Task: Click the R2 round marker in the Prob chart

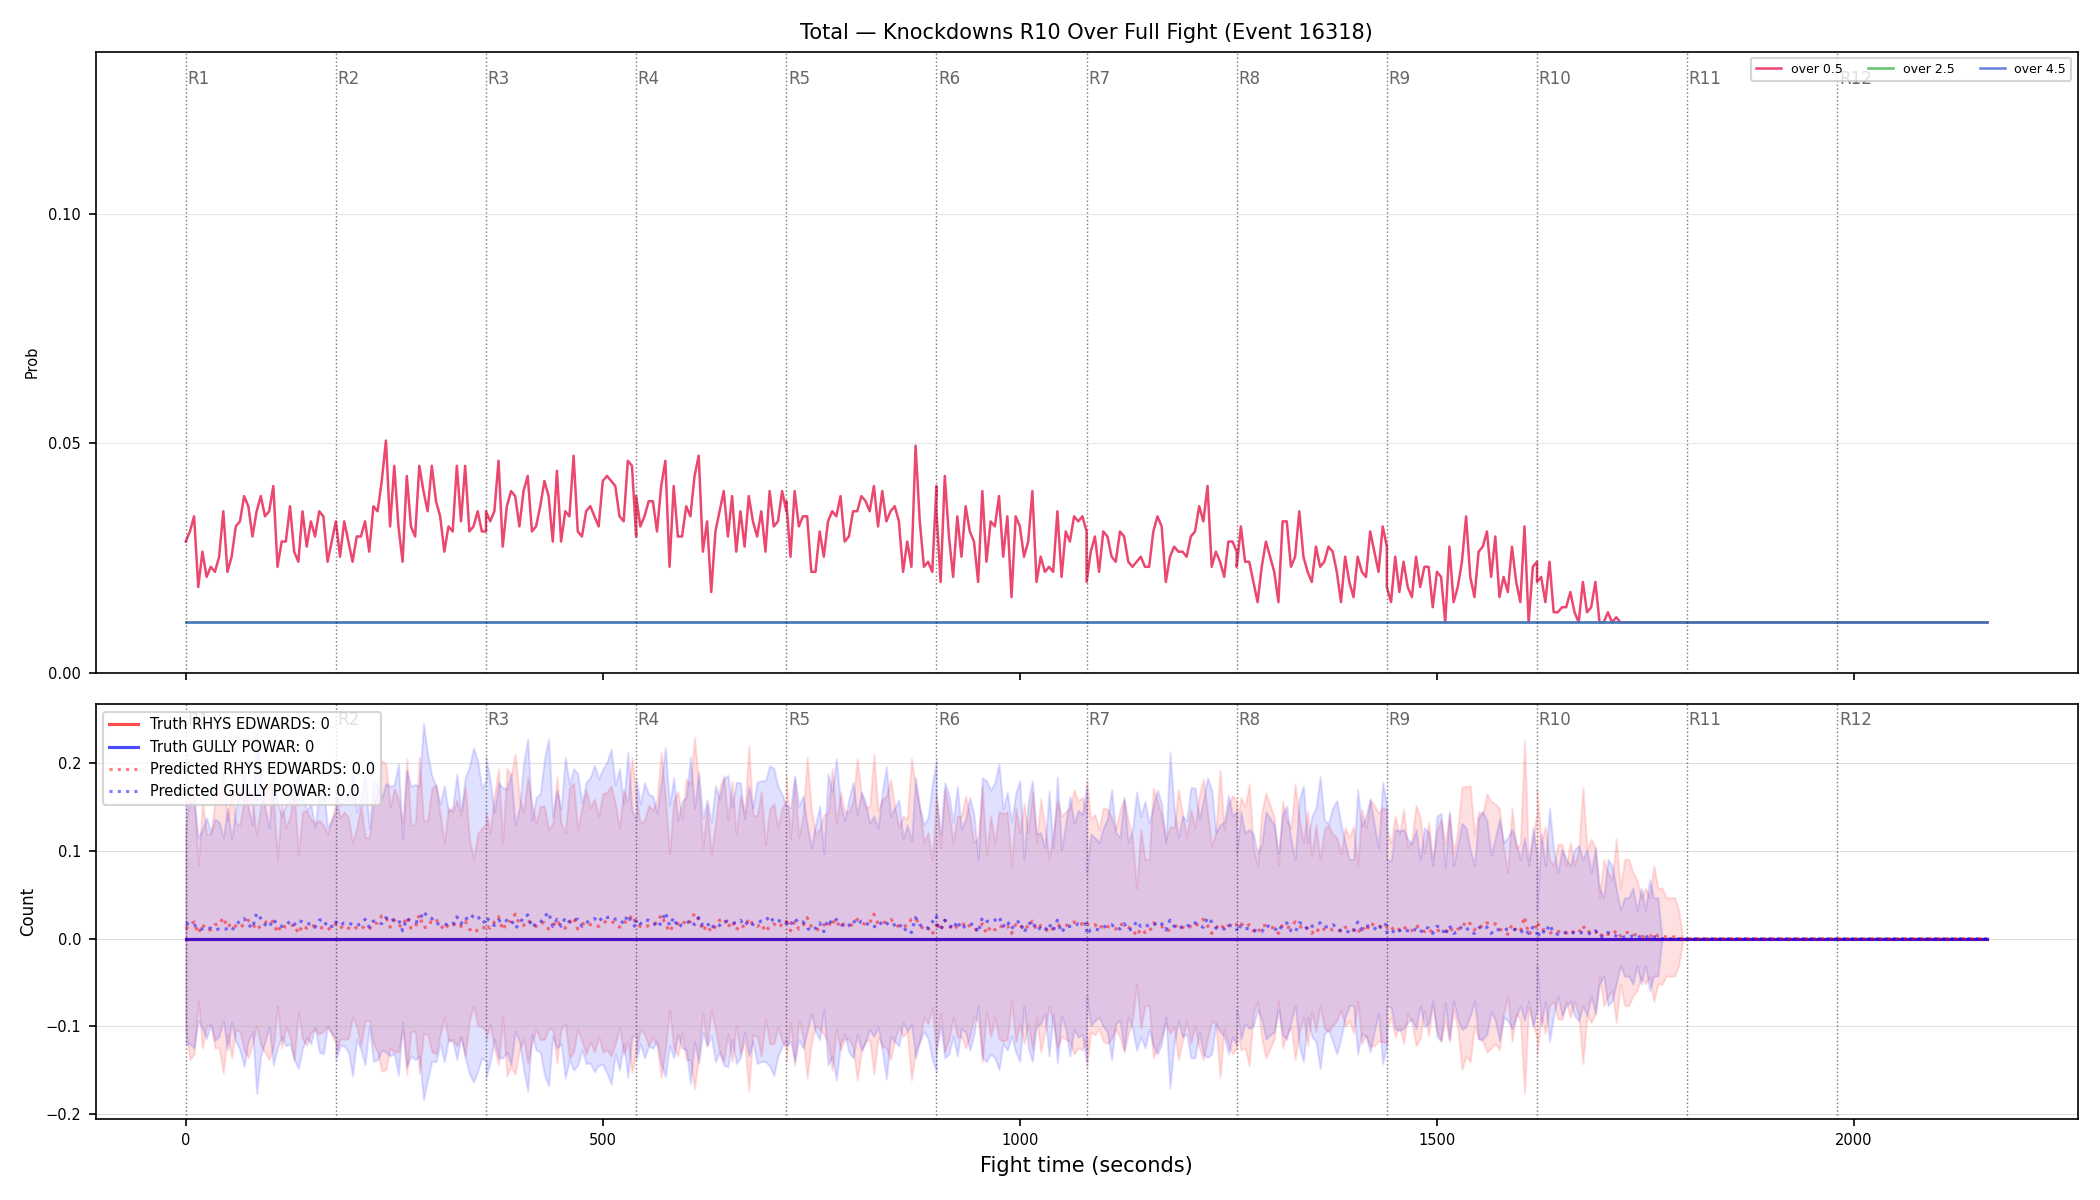Action: [x=348, y=78]
